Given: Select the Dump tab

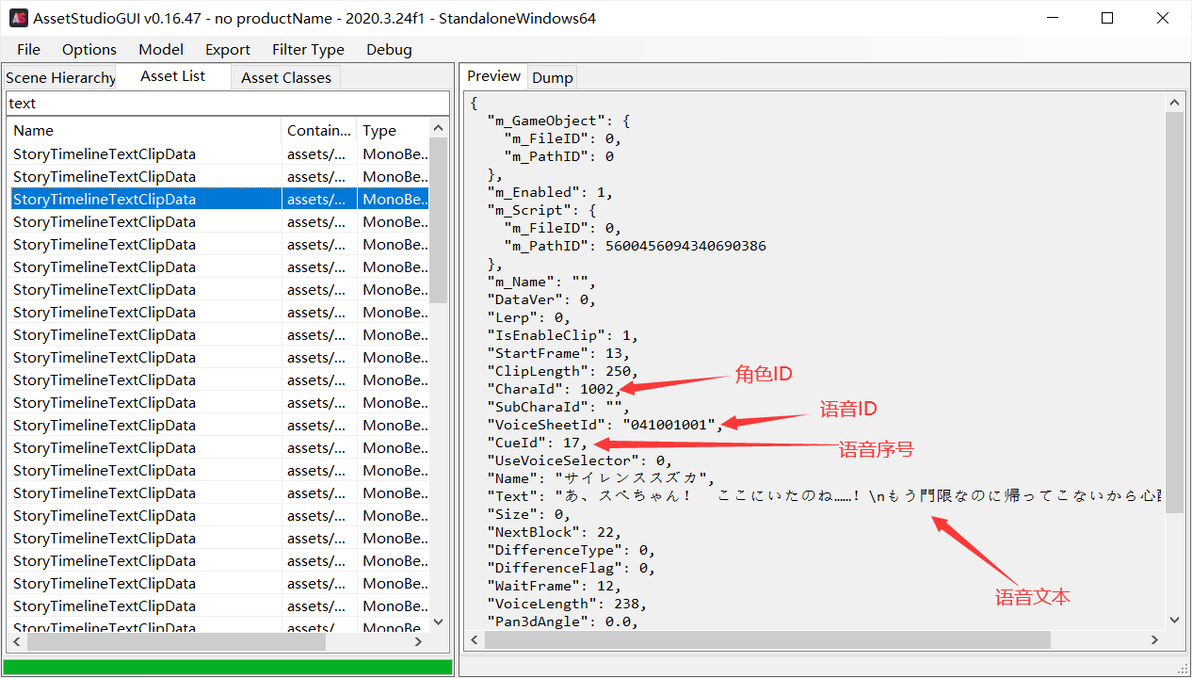Looking at the screenshot, I should coord(553,78).
